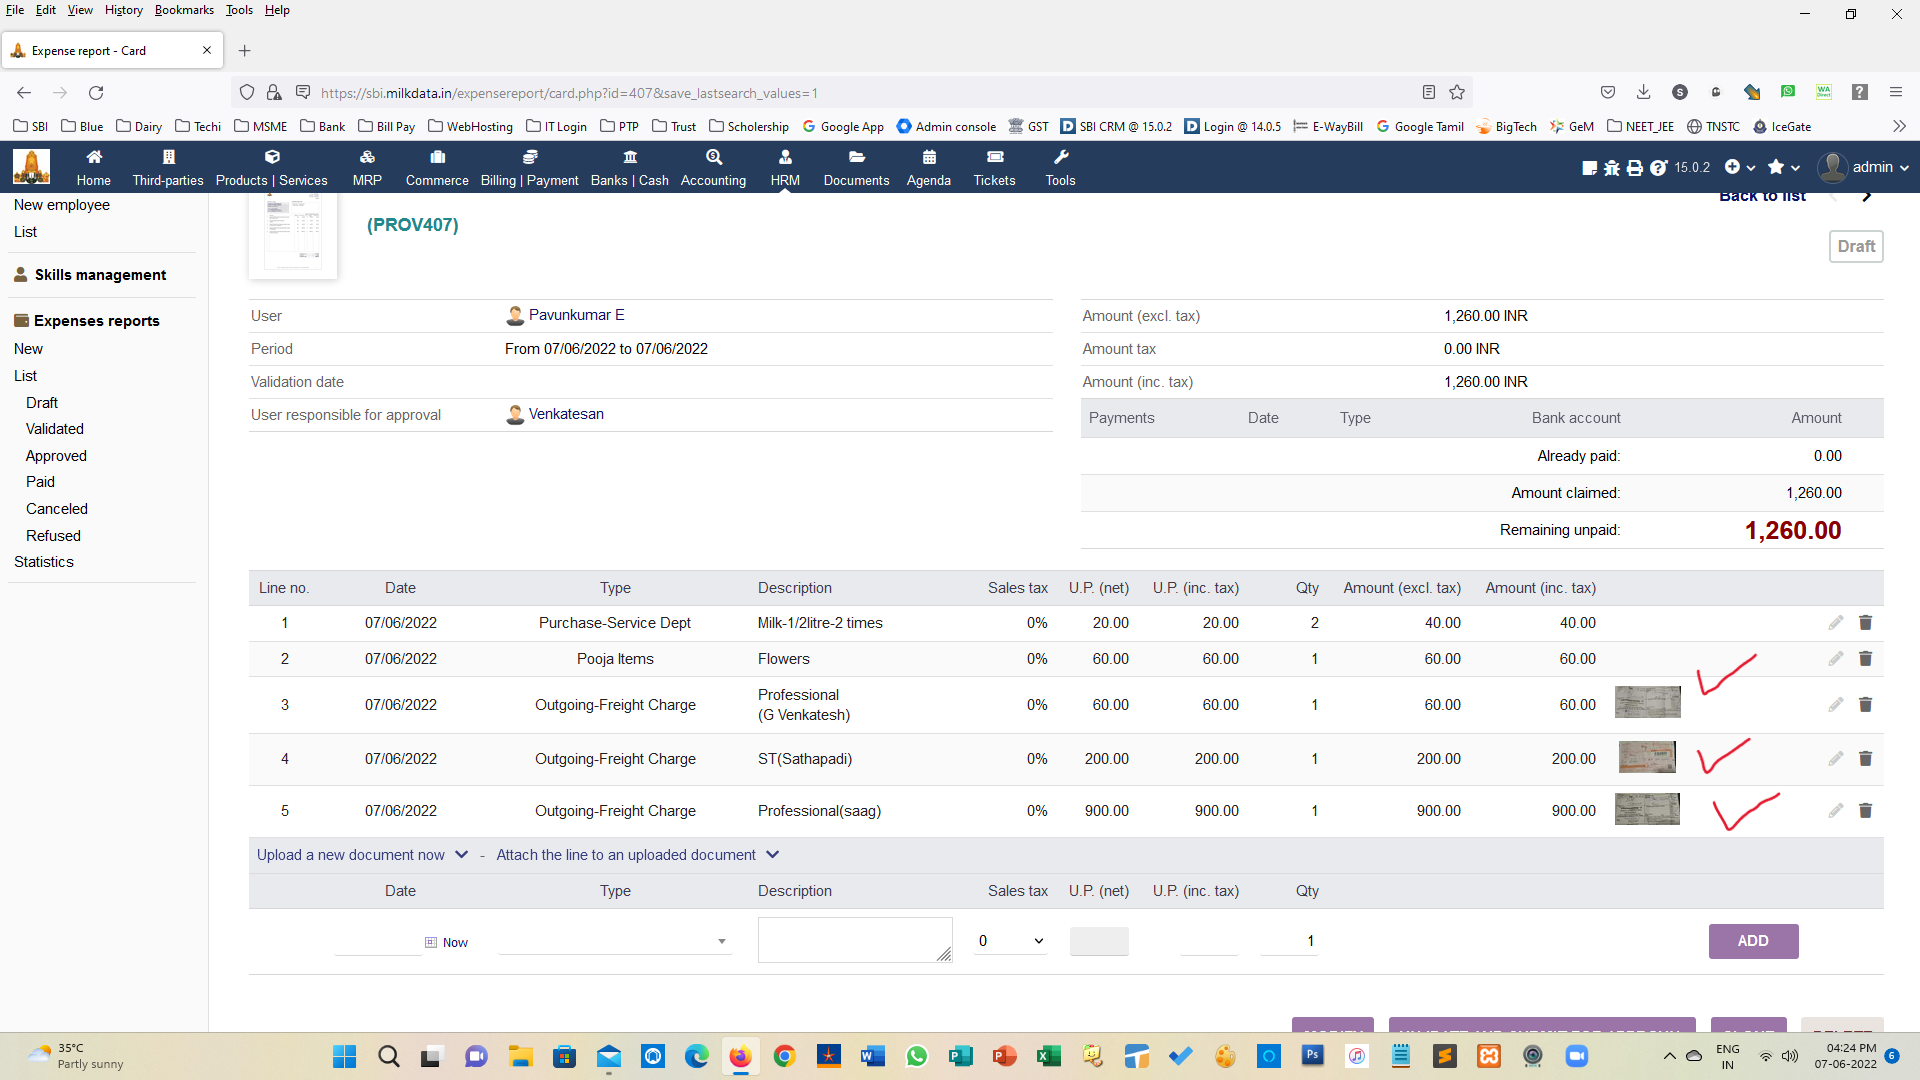Open the Bookmarks menu in menu bar
Image resolution: width=1920 pixels, height=1080 pixels.
pos(184,10)
